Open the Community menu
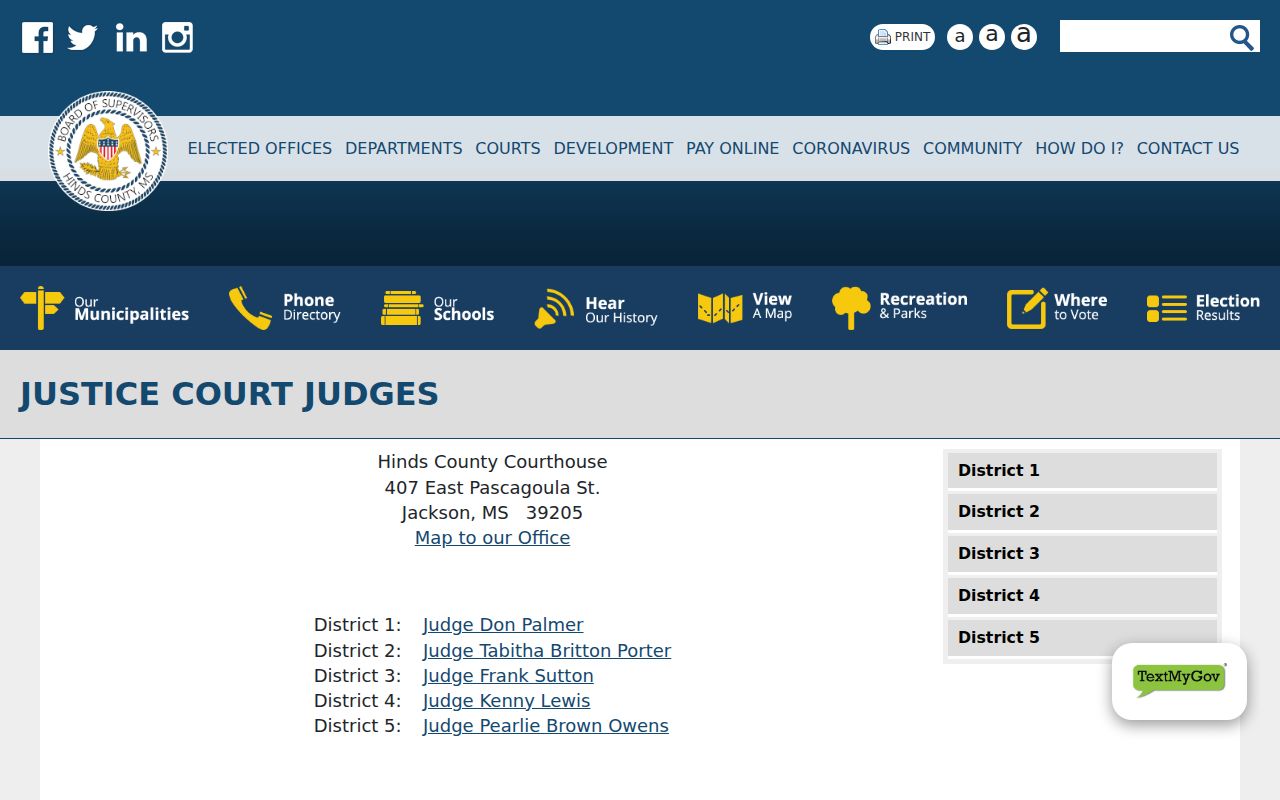The width and height of the screenshot is (1280, 800). [973, 148]
